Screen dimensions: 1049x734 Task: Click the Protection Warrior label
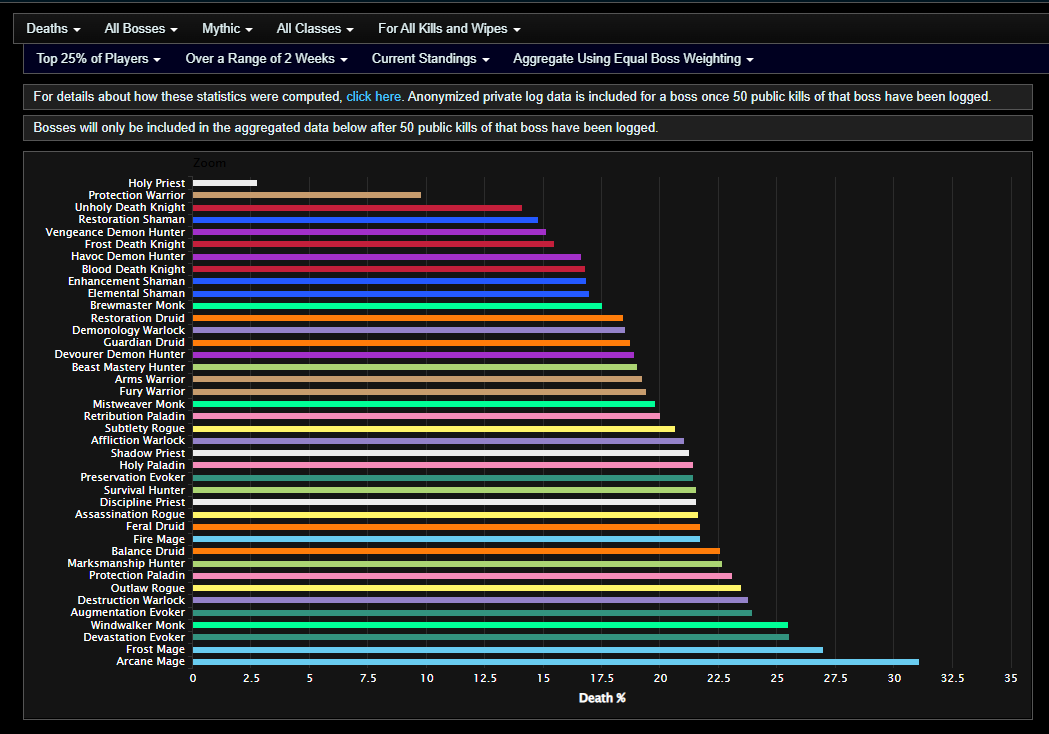136,195
